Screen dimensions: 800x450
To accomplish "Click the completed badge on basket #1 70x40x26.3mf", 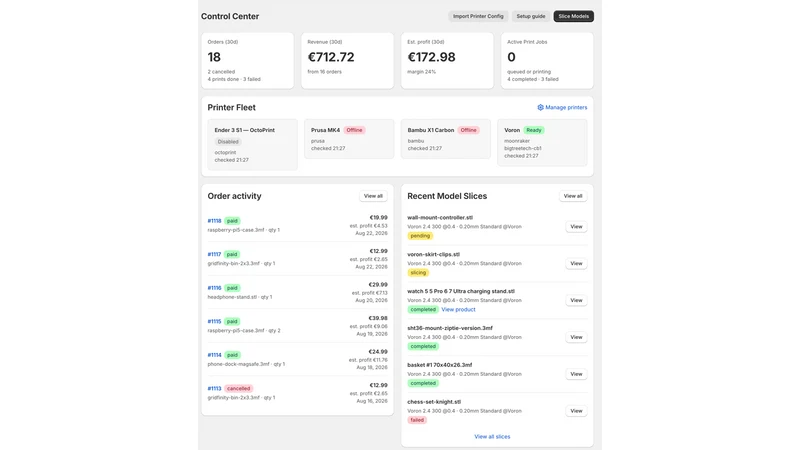I will tap(423, 383).
